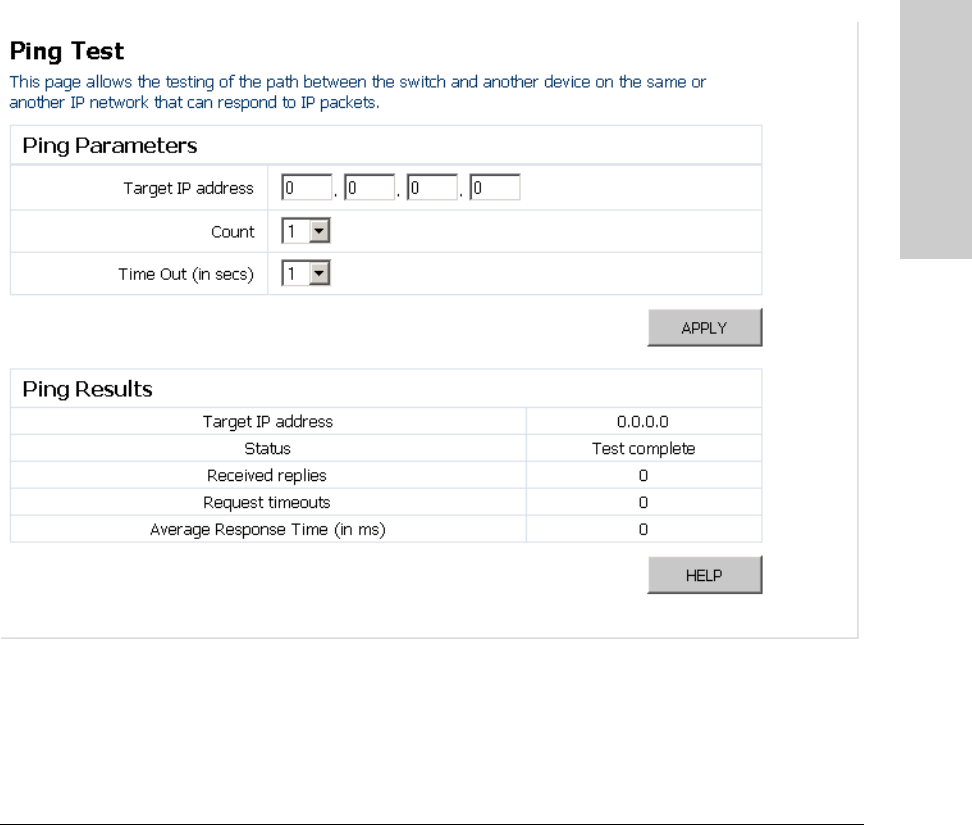
Task: Click the Average Response Time row label
Action: [268, 529]
